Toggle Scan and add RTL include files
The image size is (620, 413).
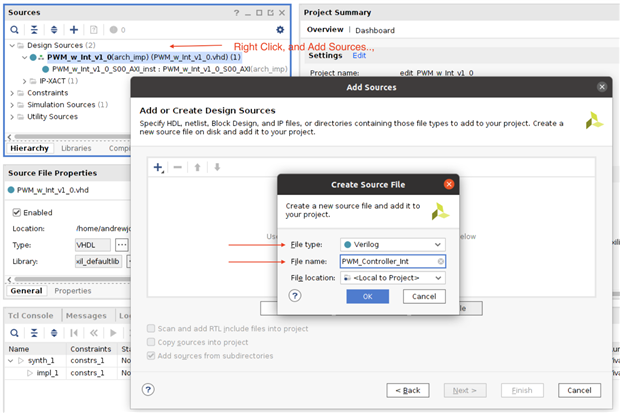(151, 328)
